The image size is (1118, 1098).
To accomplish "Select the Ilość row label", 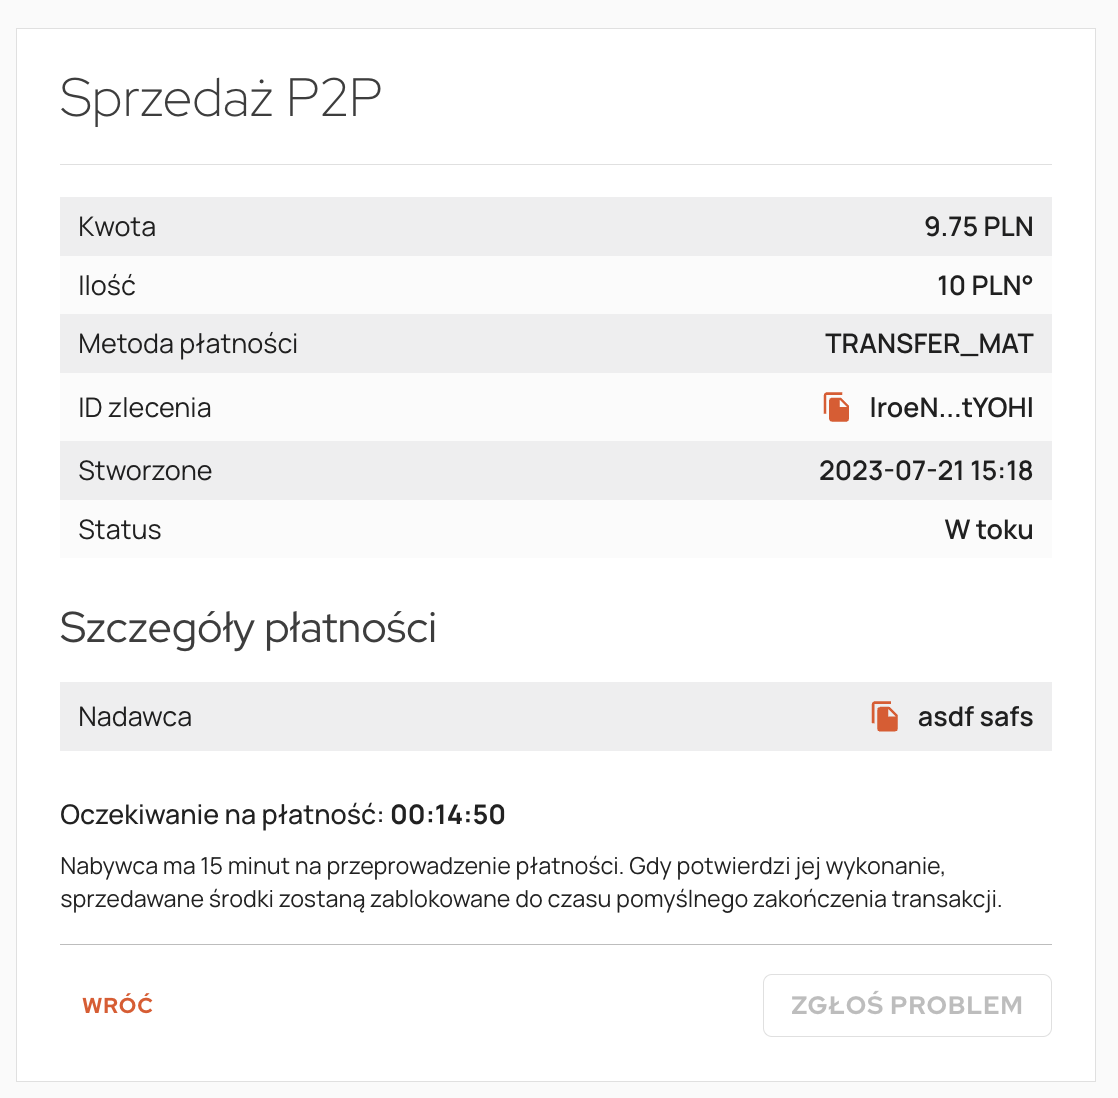I will pos(107,286).
